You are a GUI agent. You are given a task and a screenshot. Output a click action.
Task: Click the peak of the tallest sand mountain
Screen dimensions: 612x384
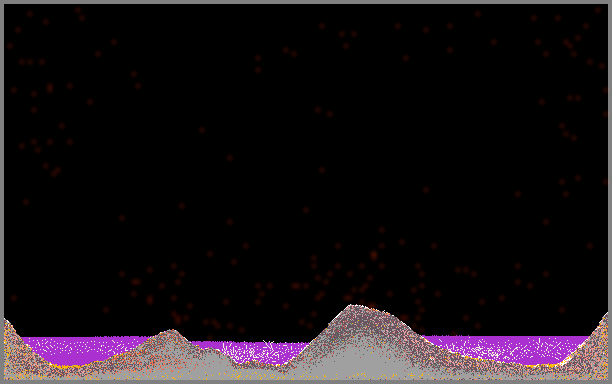353,306
